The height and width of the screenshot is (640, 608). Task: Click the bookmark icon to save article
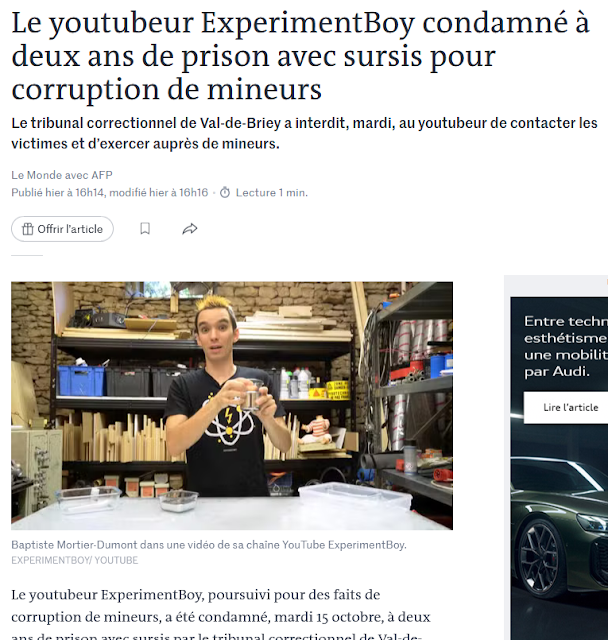[x=145, y=229]
